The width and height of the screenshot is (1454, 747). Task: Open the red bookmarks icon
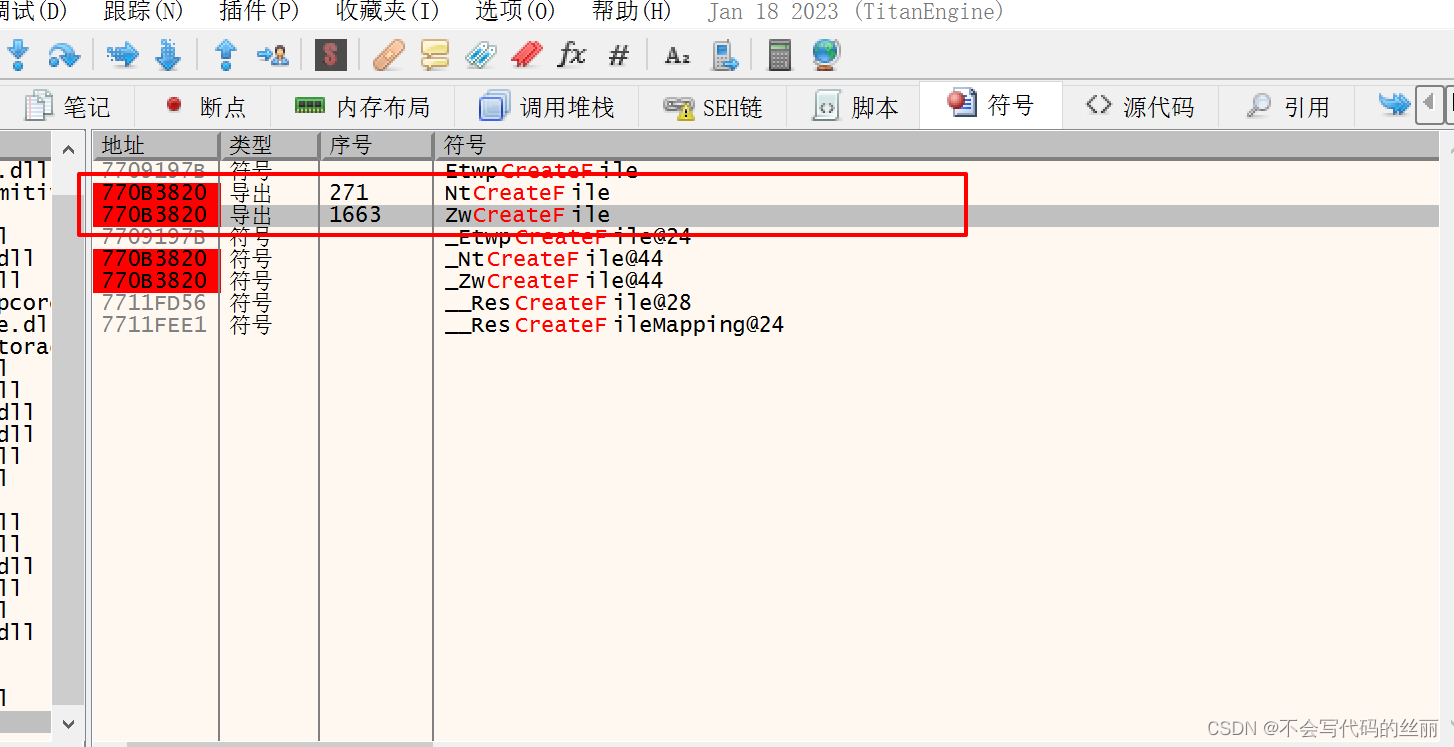(526, 54)
